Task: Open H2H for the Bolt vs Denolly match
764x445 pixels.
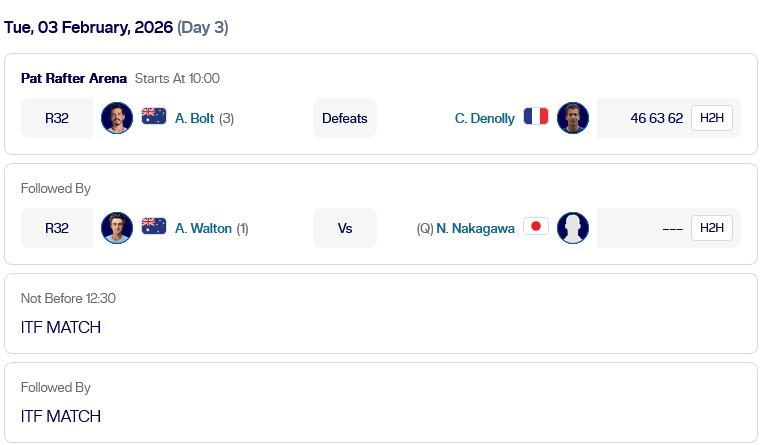Action: point(711,118)
